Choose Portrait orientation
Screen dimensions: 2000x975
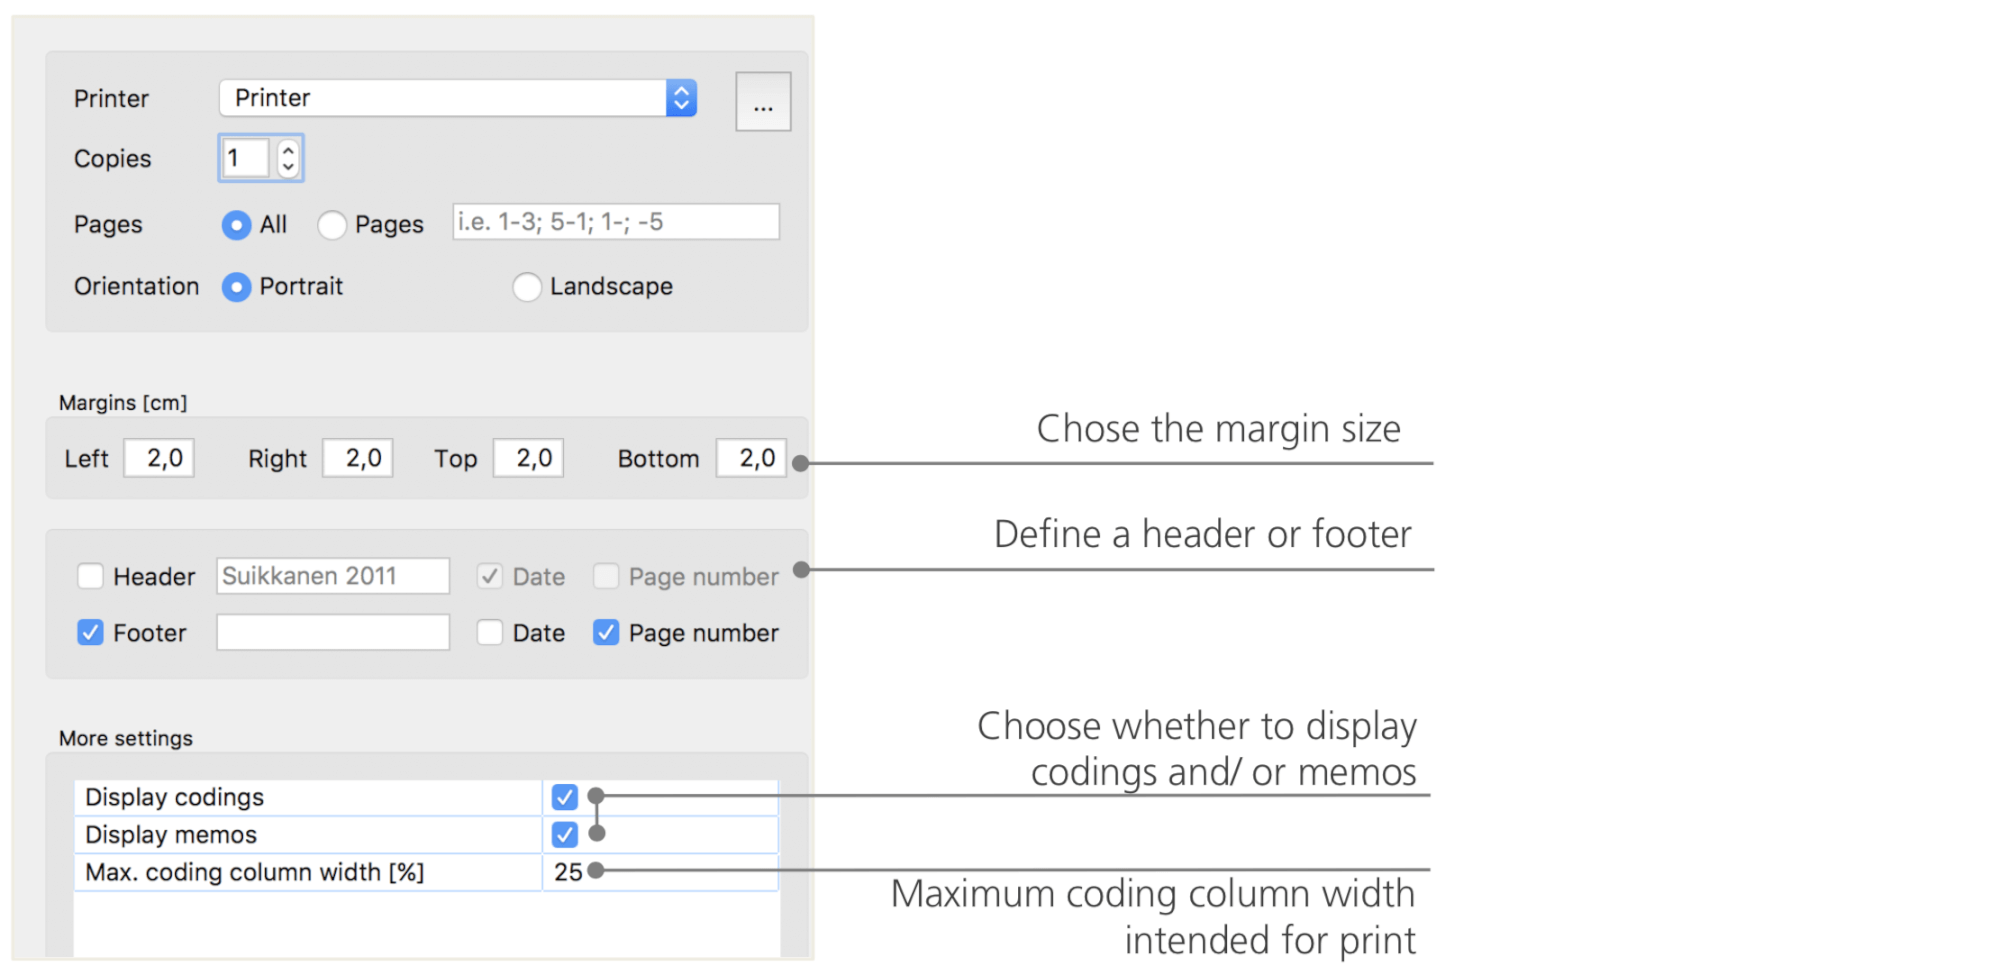(236, 287)
